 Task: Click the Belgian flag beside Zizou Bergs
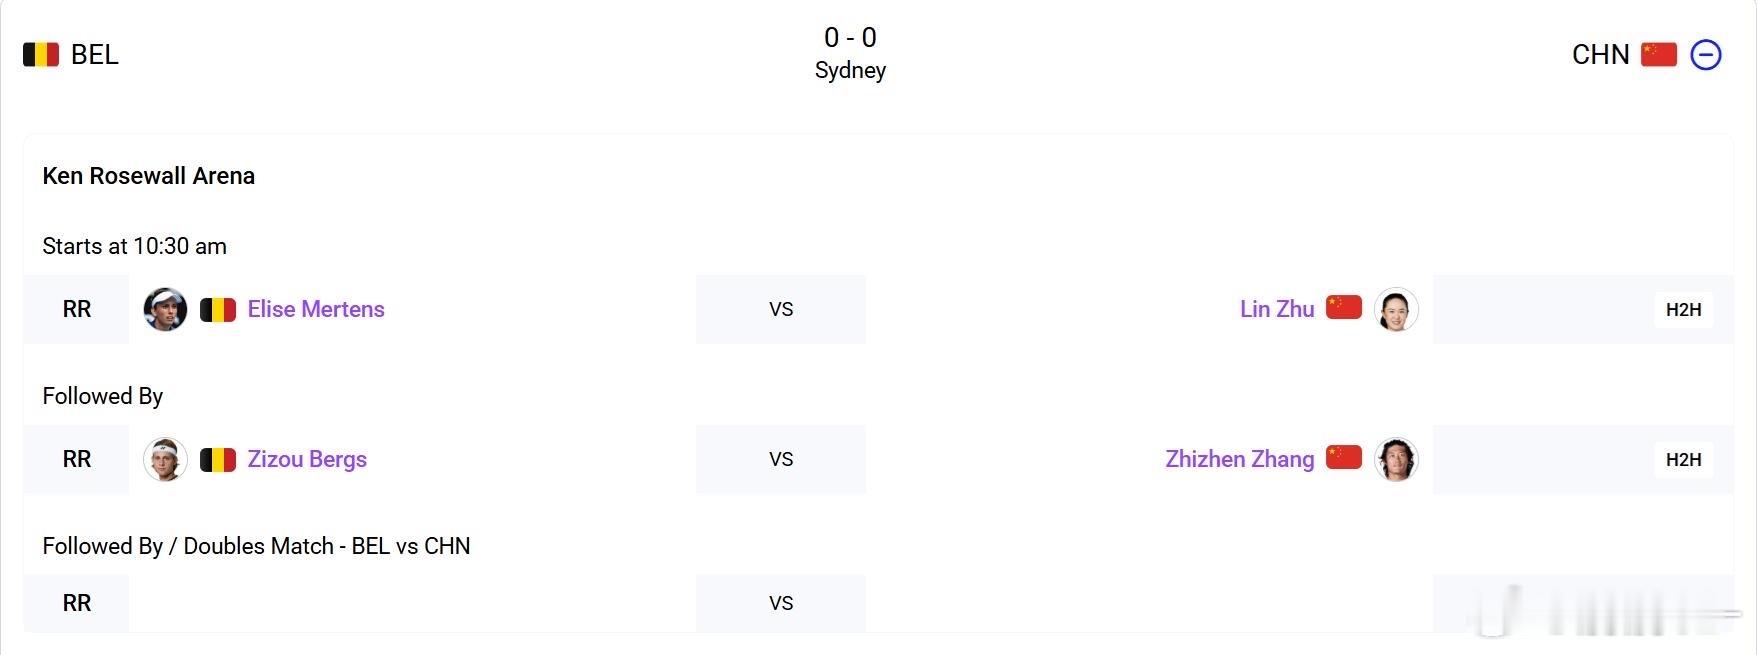coord(218,459)
